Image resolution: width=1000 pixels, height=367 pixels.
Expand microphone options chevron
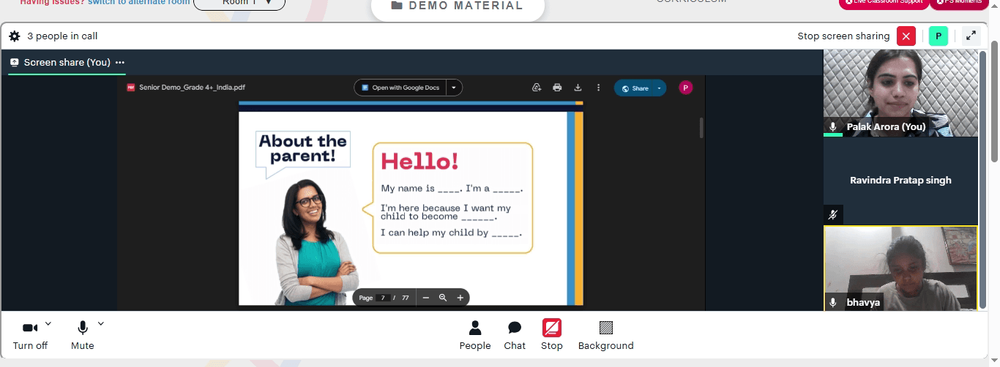[x=100, y=324]
